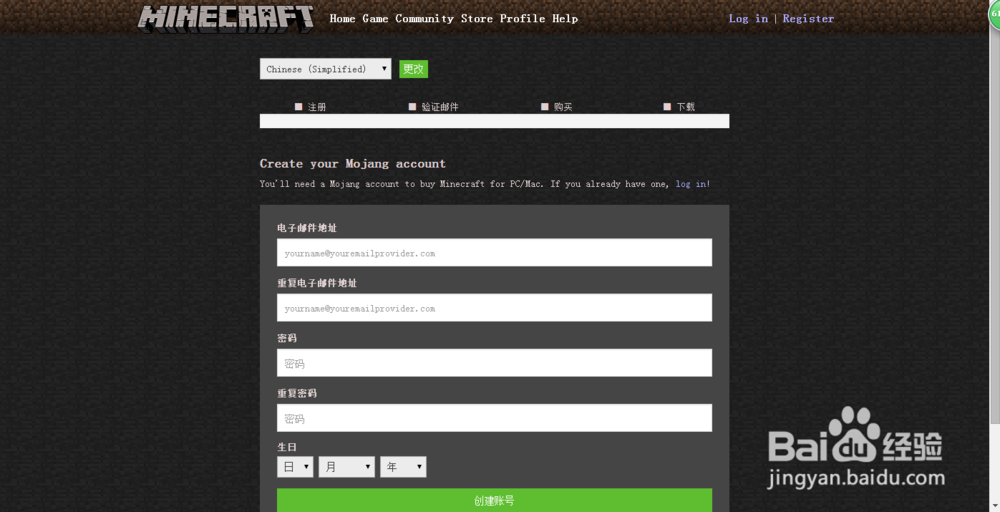Screen dimensions: 1000x512
Task: Click the 生日 label
Action: coord(286,447)
